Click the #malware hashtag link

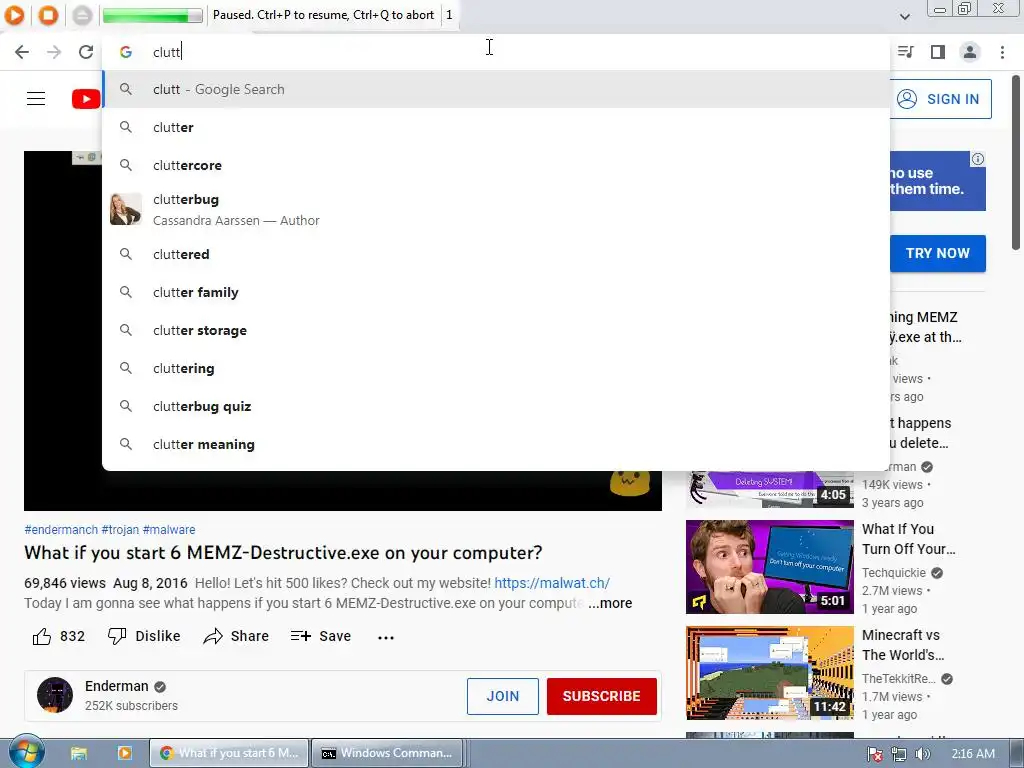(x=169, y=530)
